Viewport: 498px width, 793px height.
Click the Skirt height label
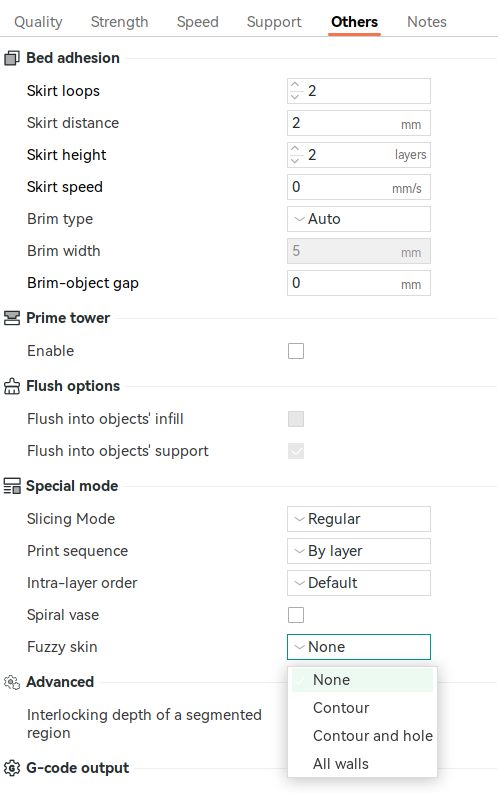coord(67,155)
